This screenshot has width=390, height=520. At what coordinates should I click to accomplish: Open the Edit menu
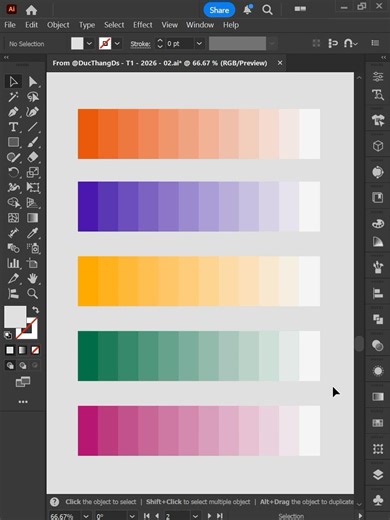(x=31, y=25)
